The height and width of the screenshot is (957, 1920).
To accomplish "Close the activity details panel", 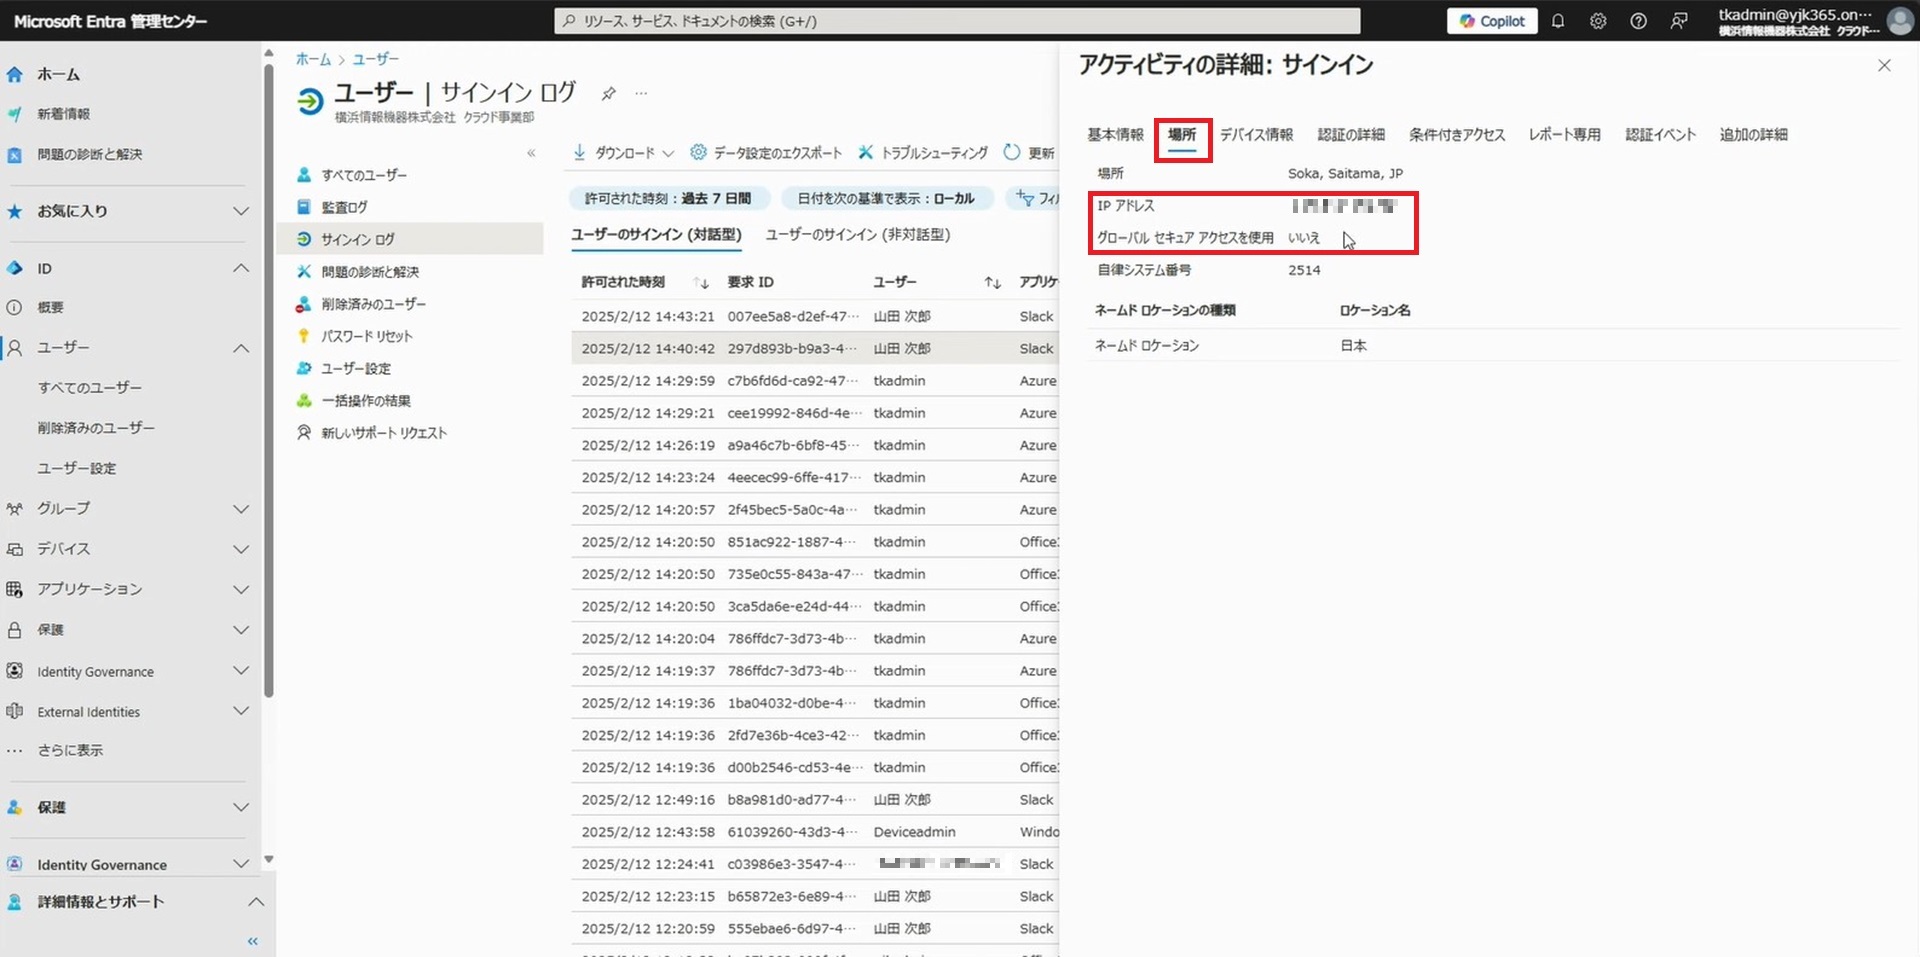I will point(1884,66).
